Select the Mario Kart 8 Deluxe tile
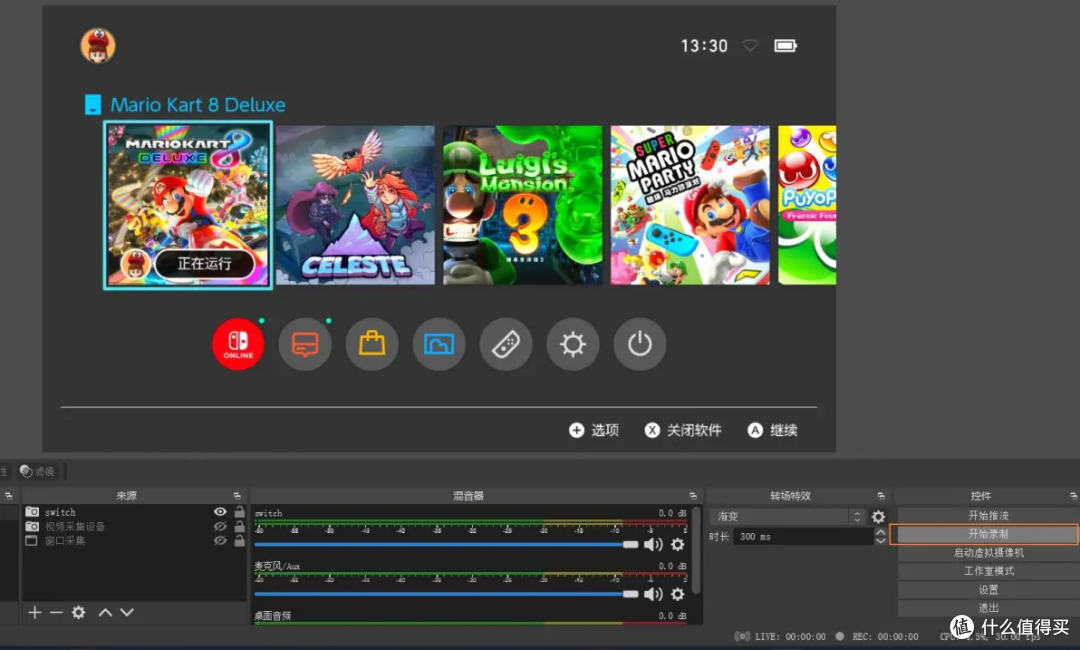This screenshot has width=1080, height=650. tap(188, 205)
